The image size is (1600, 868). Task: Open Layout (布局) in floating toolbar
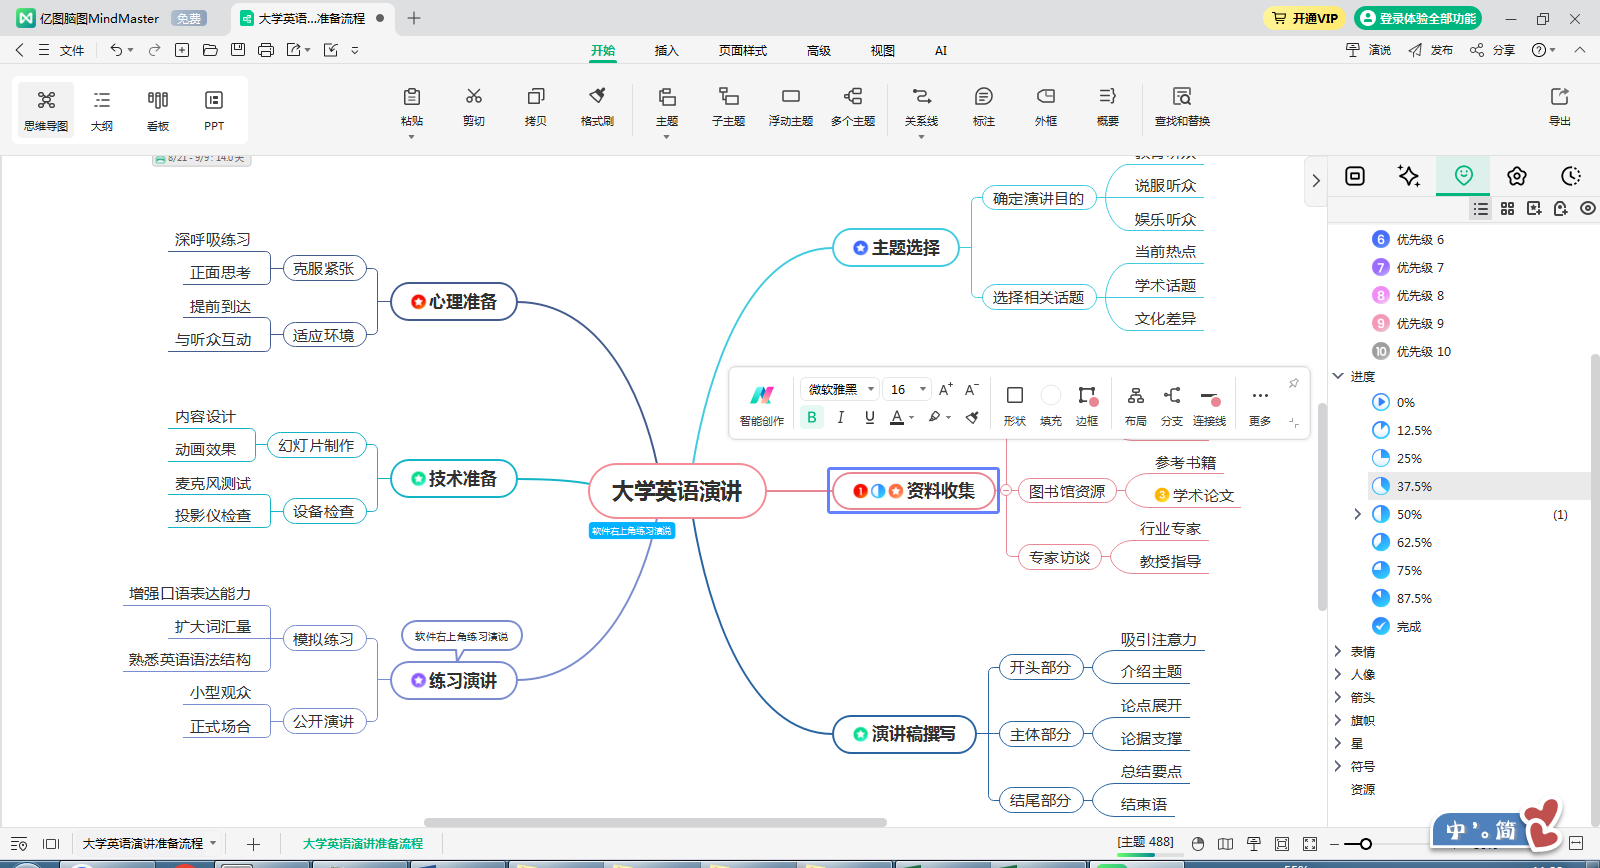(1136, 405)
